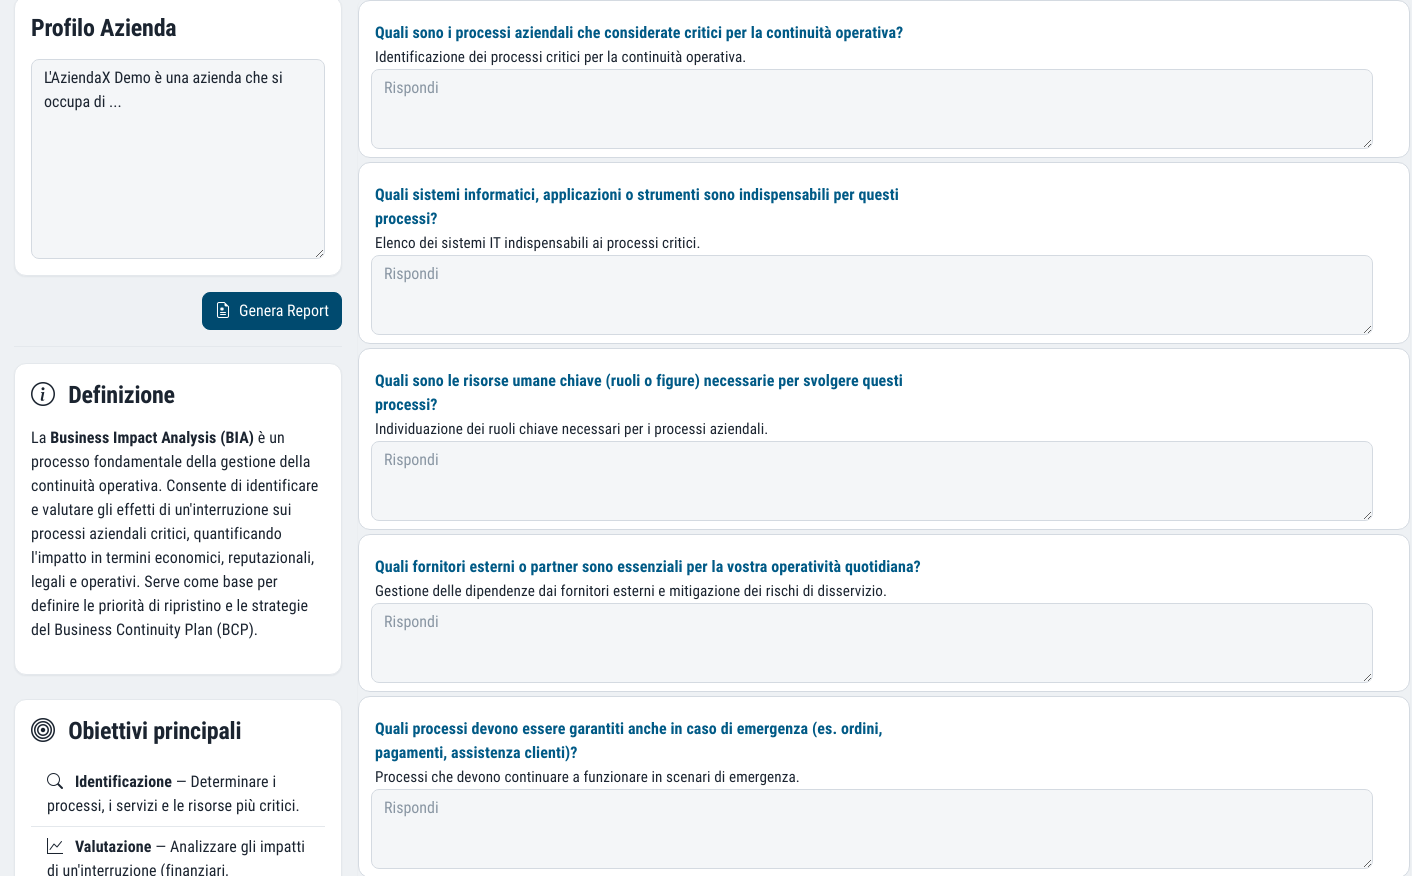This screenshot has height=876, width=1412.
Task: Focus the answer box for indispensable IT systems
Action: (x=872, y=295)
